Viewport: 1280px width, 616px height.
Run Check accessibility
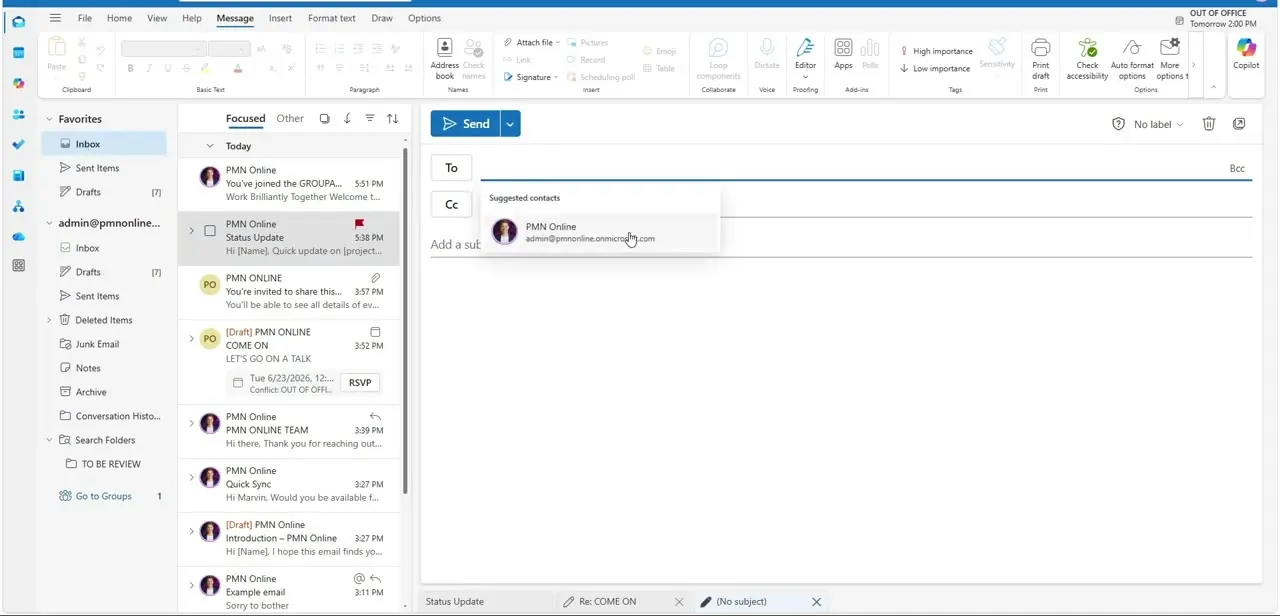click(x=1087, y=59)
